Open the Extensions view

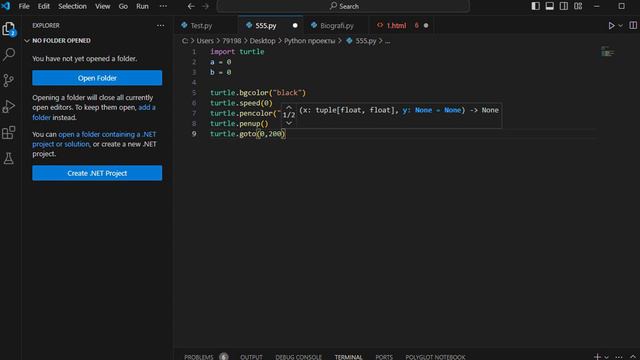point(9,133)
